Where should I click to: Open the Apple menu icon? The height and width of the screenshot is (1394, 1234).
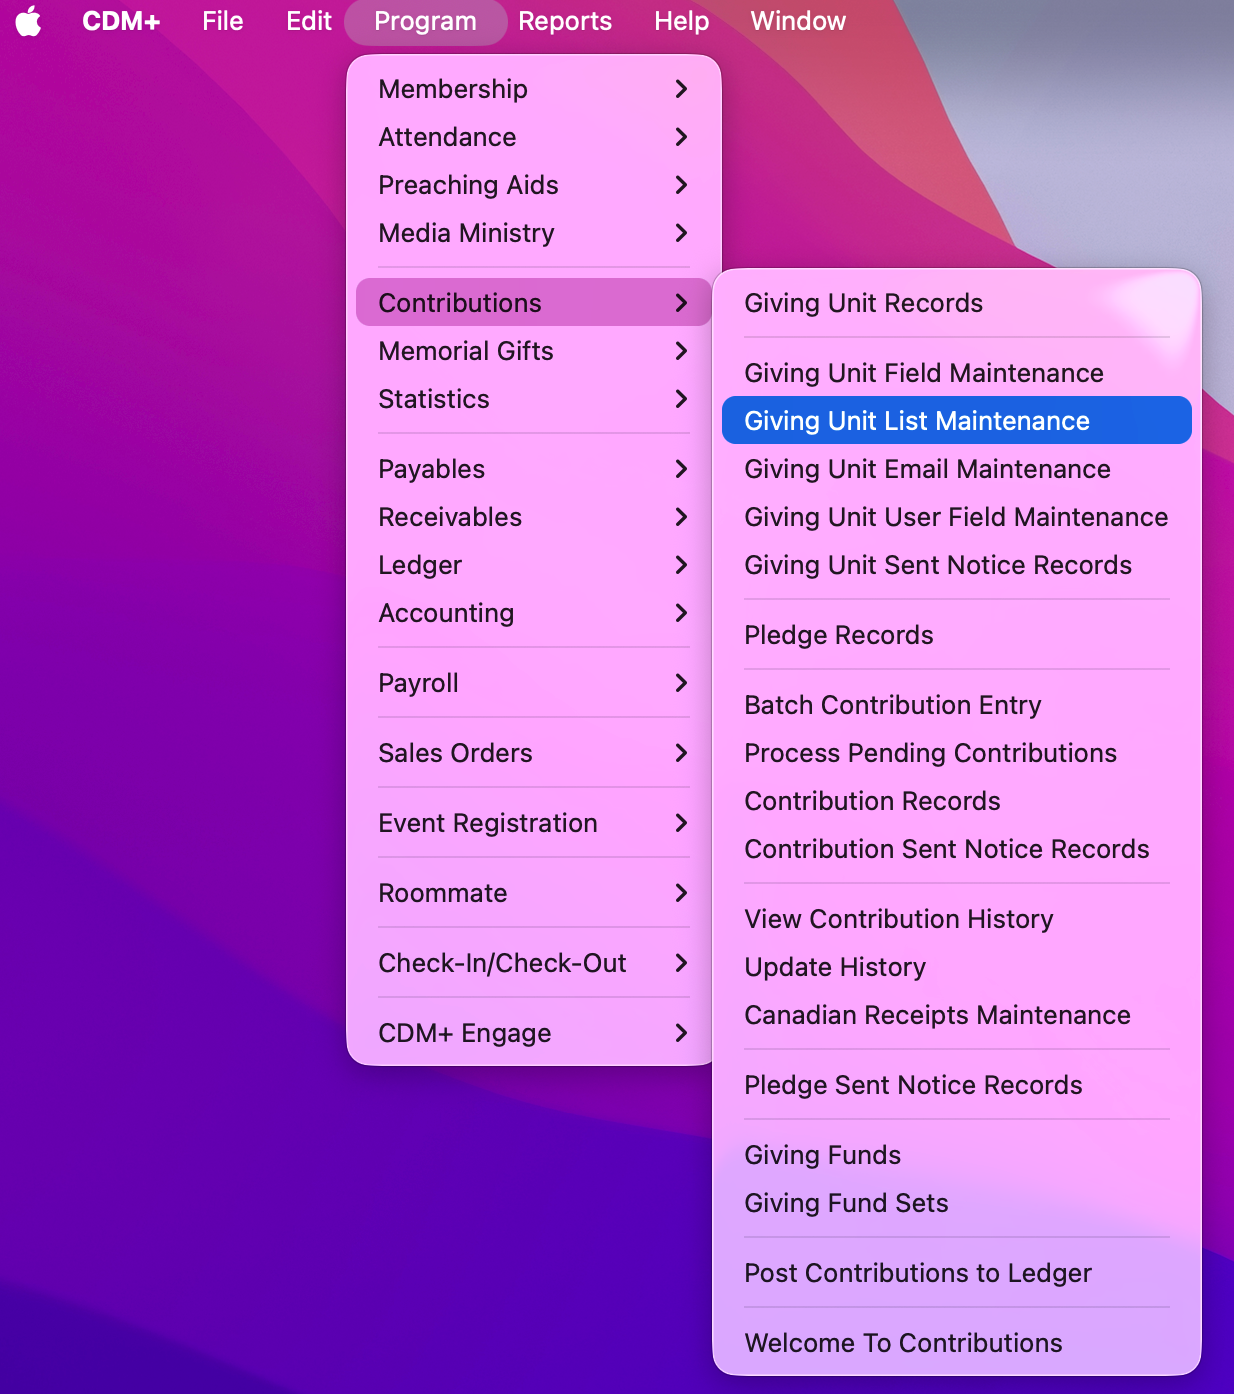[x=29, y=21]
